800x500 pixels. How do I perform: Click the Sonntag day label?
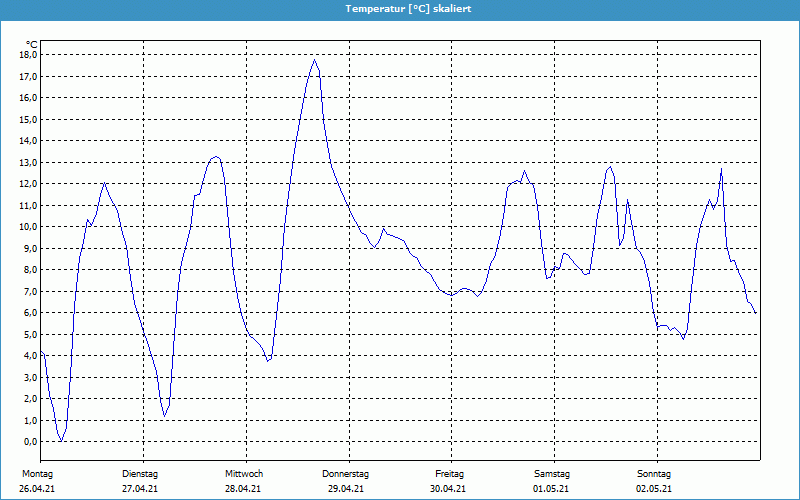654,474
